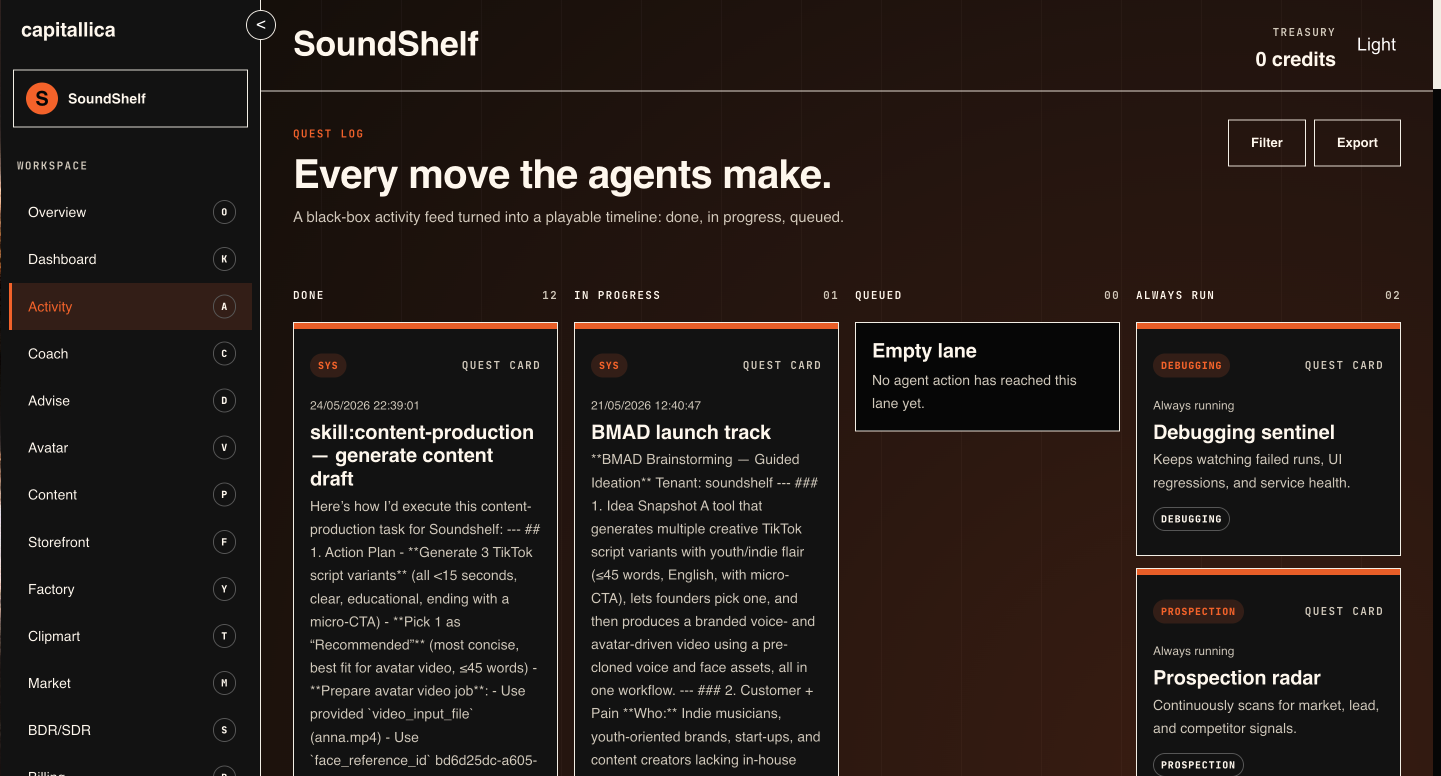Click the Queued lane count 00
The image size is (1441, 776).
(x=1111, y=296)
